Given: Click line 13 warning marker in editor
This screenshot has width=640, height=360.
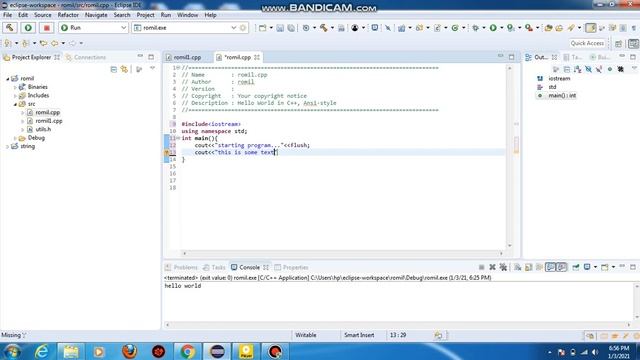Looking at the screenshot, I should [167, 153].
